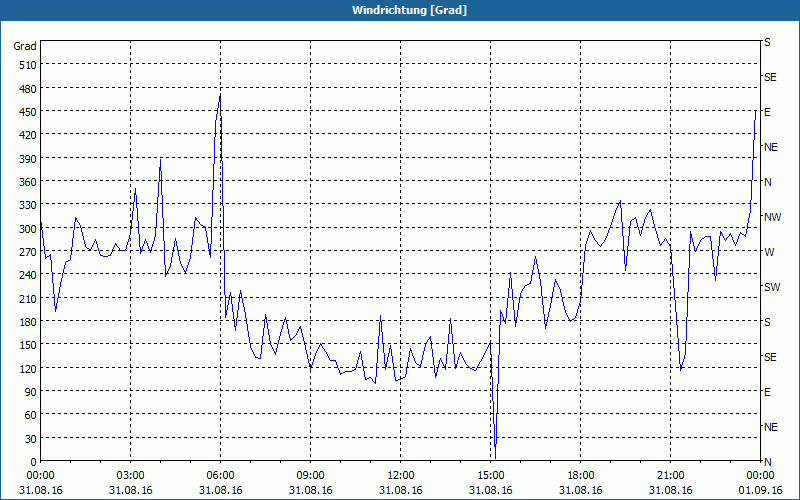The height and width of the screenshot is (500, 800).
Task: Pick the 0 y-axis tick label
Action: (x=34, y=462)
